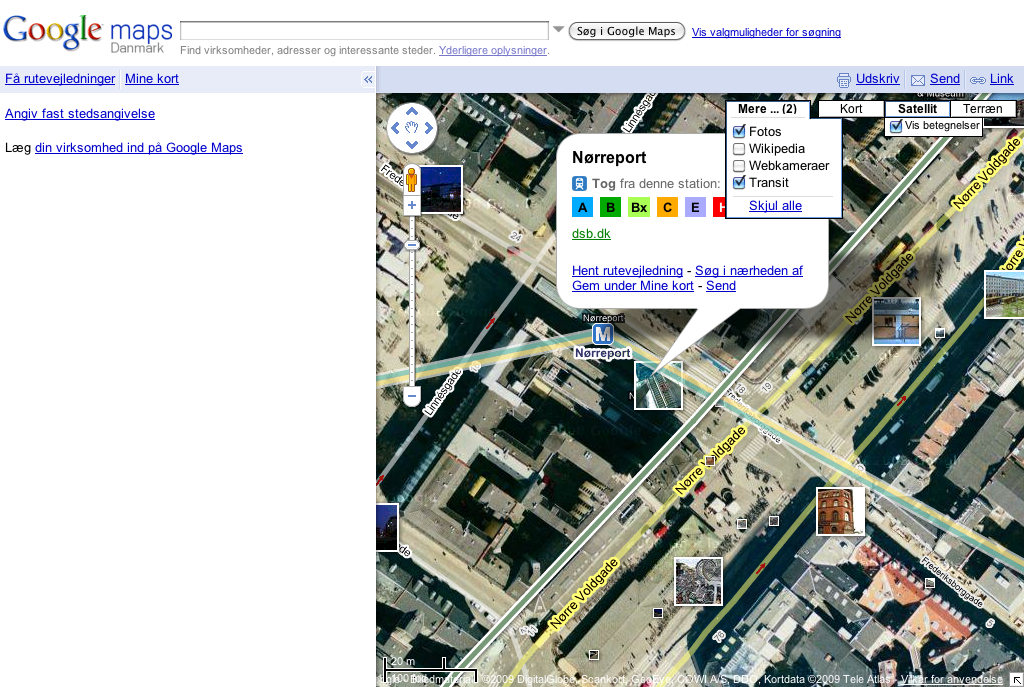Click the Nørreport metro station icon

[x=602, y=334]
